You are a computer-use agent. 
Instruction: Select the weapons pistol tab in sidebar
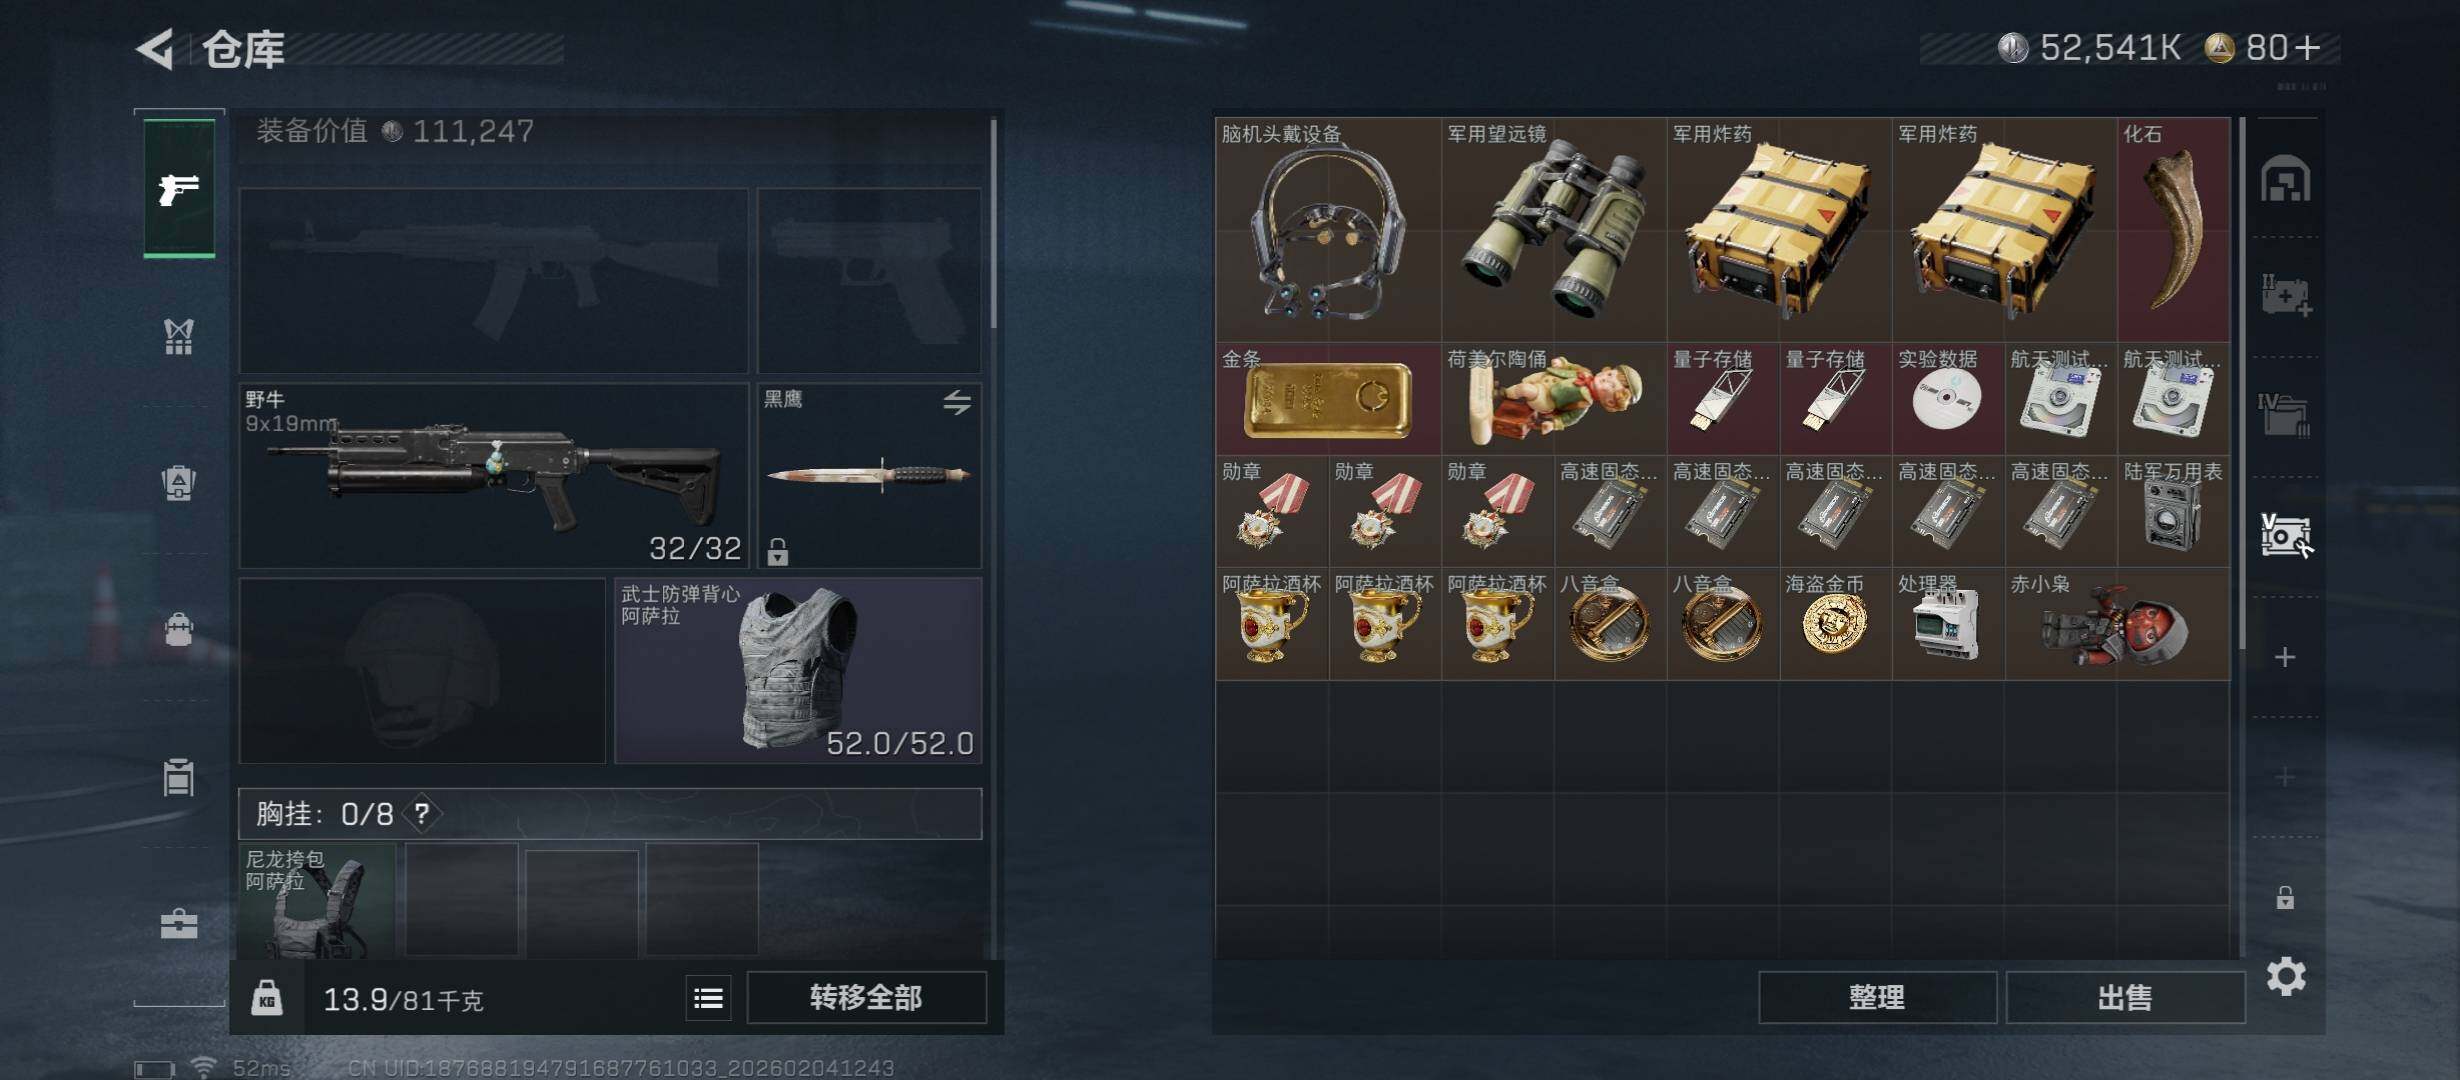[x=179, y=188]
